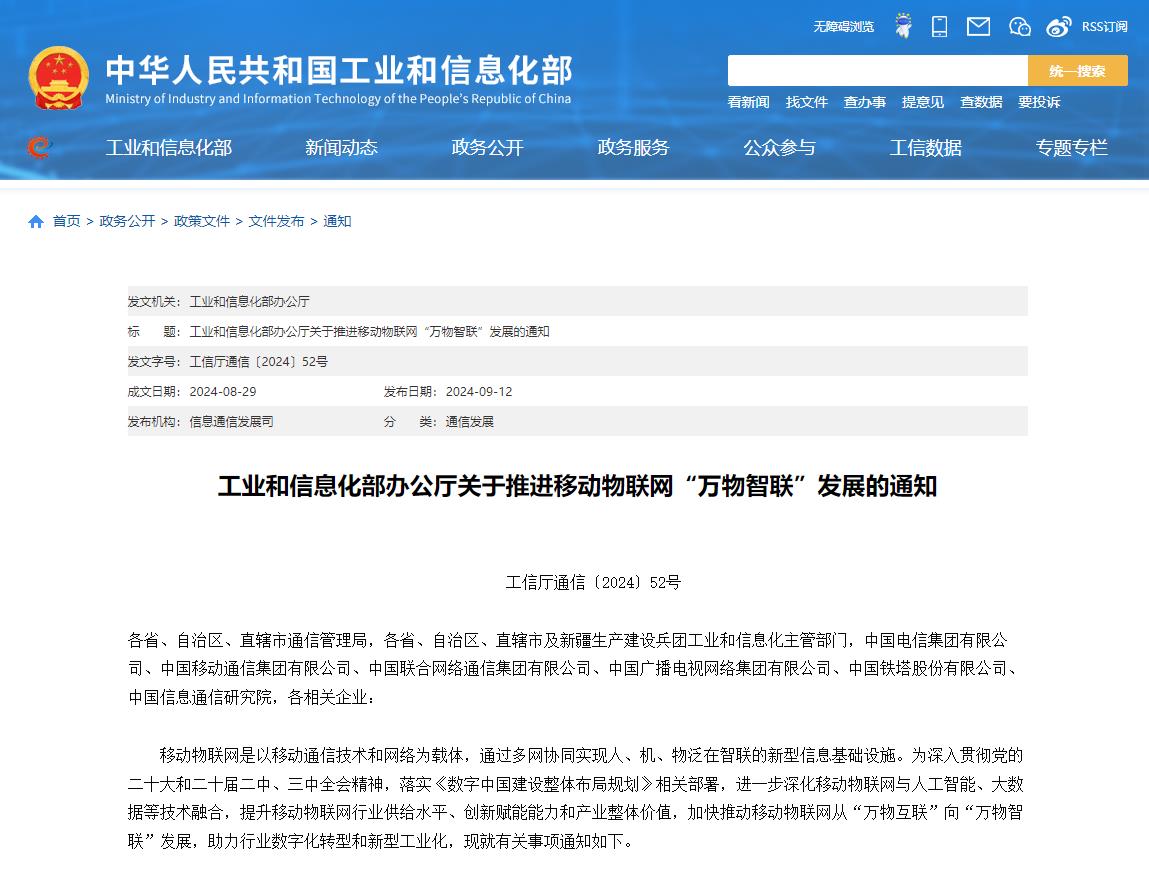Click the red swirl icon in navigation bar
The width and height of the screenshot is (1149, 869).
39,147
